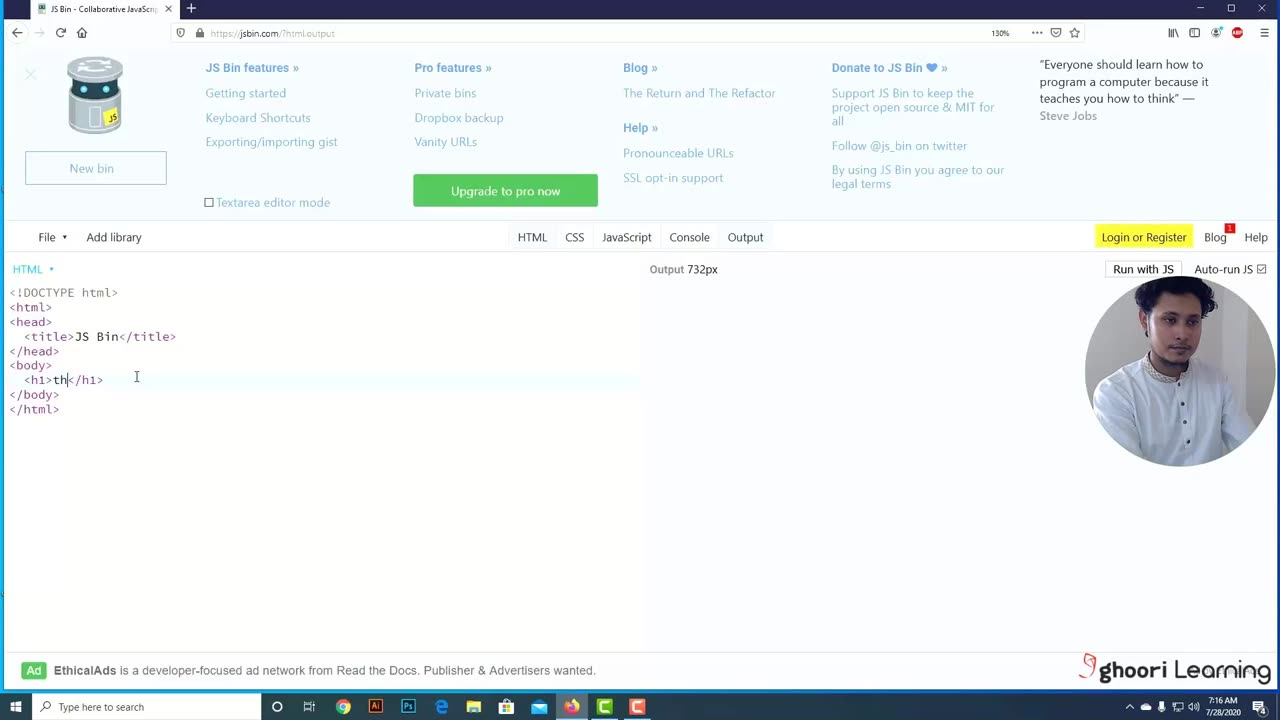Open the Firefox home page icon
1280x720 pixels.
82,33
